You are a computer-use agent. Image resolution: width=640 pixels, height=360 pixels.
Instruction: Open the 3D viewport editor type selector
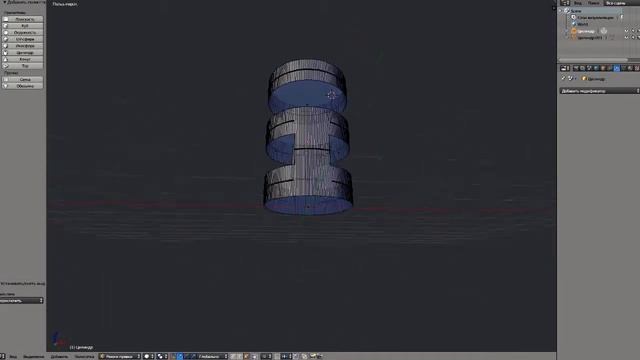[3, 356]
